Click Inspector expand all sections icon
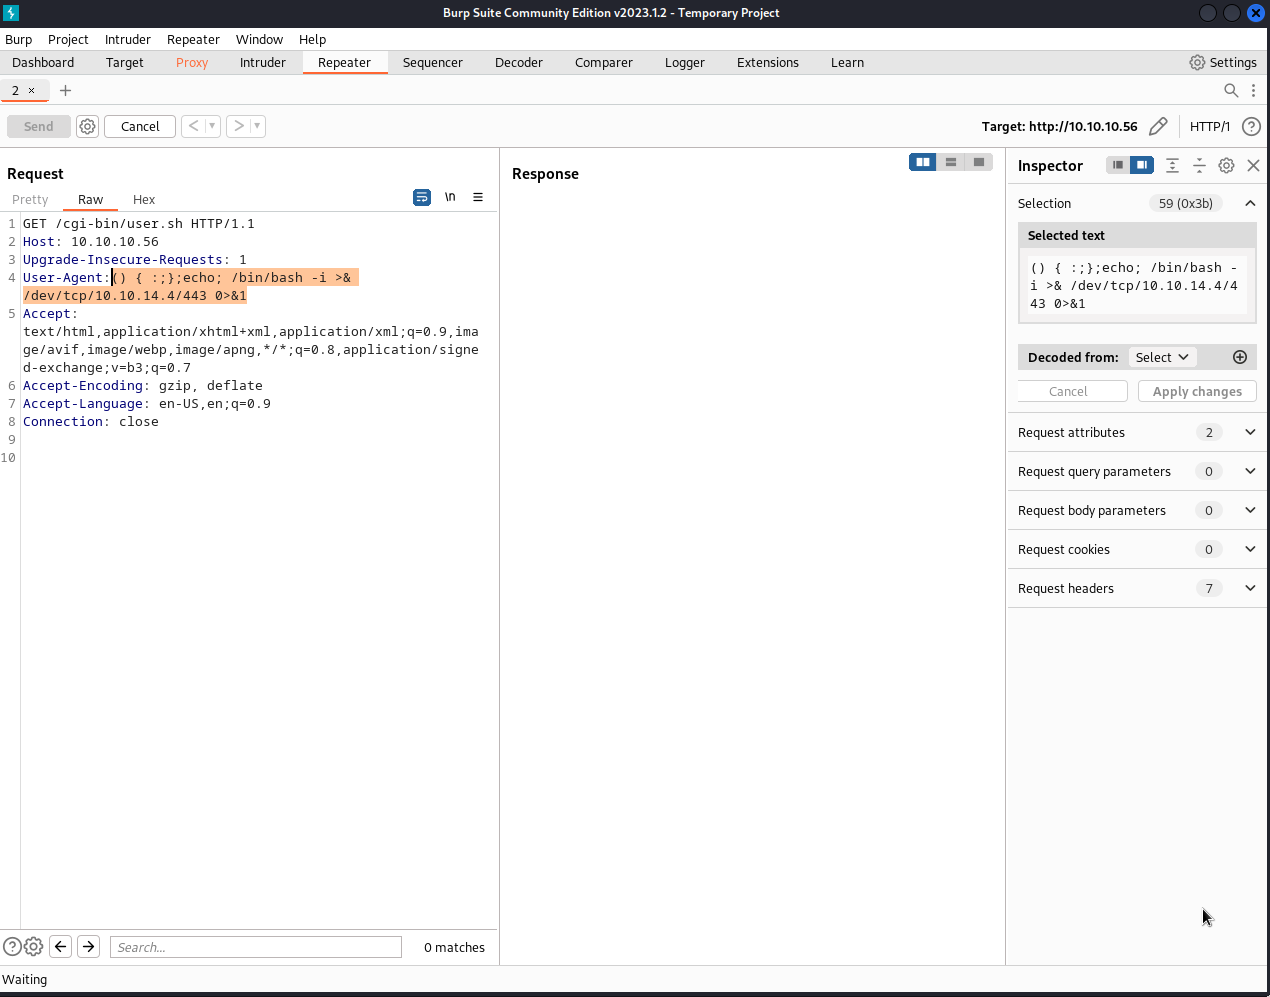Image resolution: width=1270 pixels, height=997 pixels. [x=1172, y=165]
